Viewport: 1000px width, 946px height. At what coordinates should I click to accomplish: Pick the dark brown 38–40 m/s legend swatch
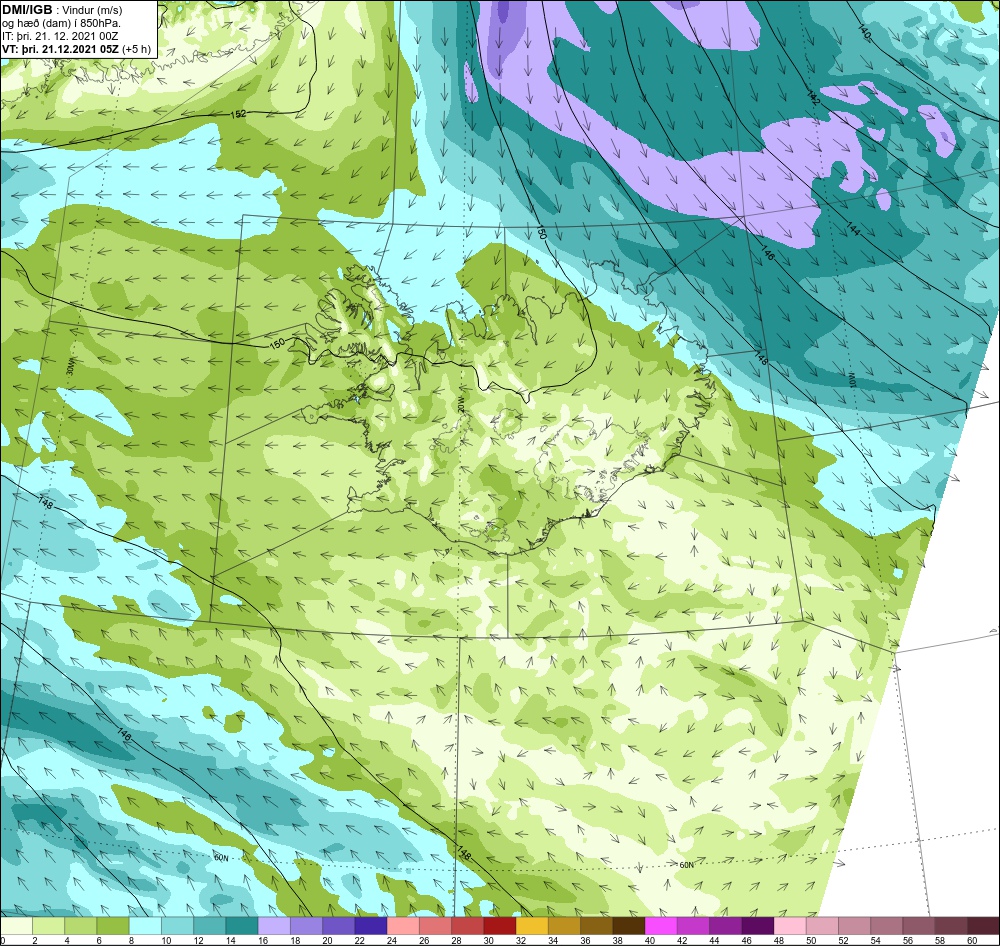point(629,926)
